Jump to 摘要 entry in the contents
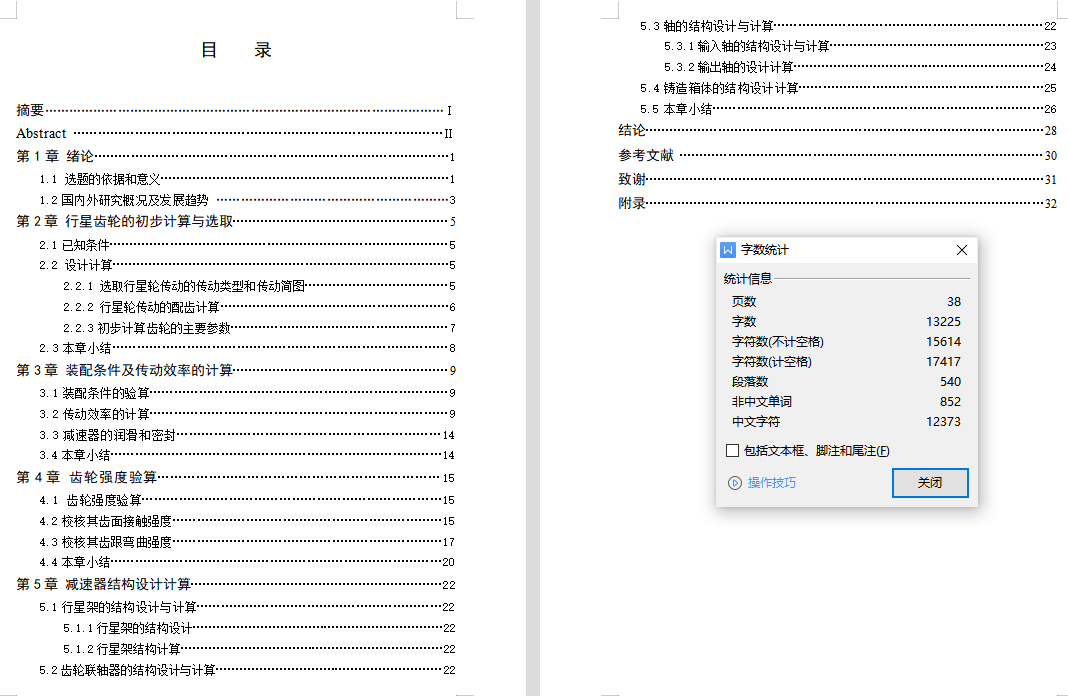Image resolution: width=1068 pixels, height=696 pixels. 31,111
